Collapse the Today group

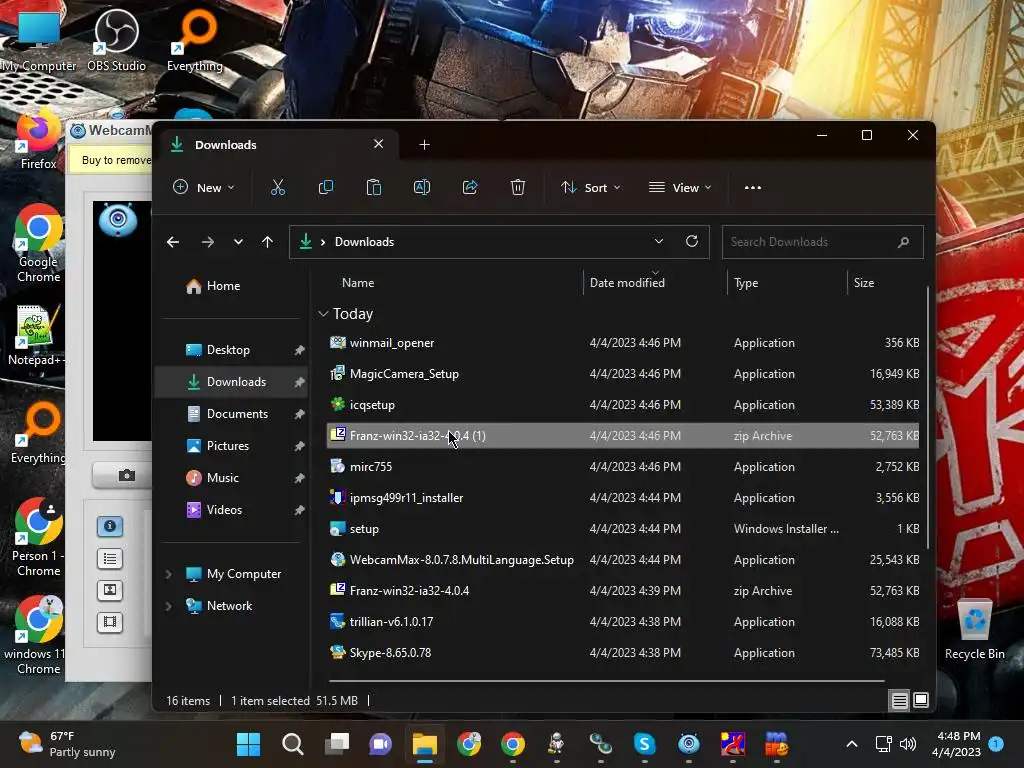tap(323, 314)
